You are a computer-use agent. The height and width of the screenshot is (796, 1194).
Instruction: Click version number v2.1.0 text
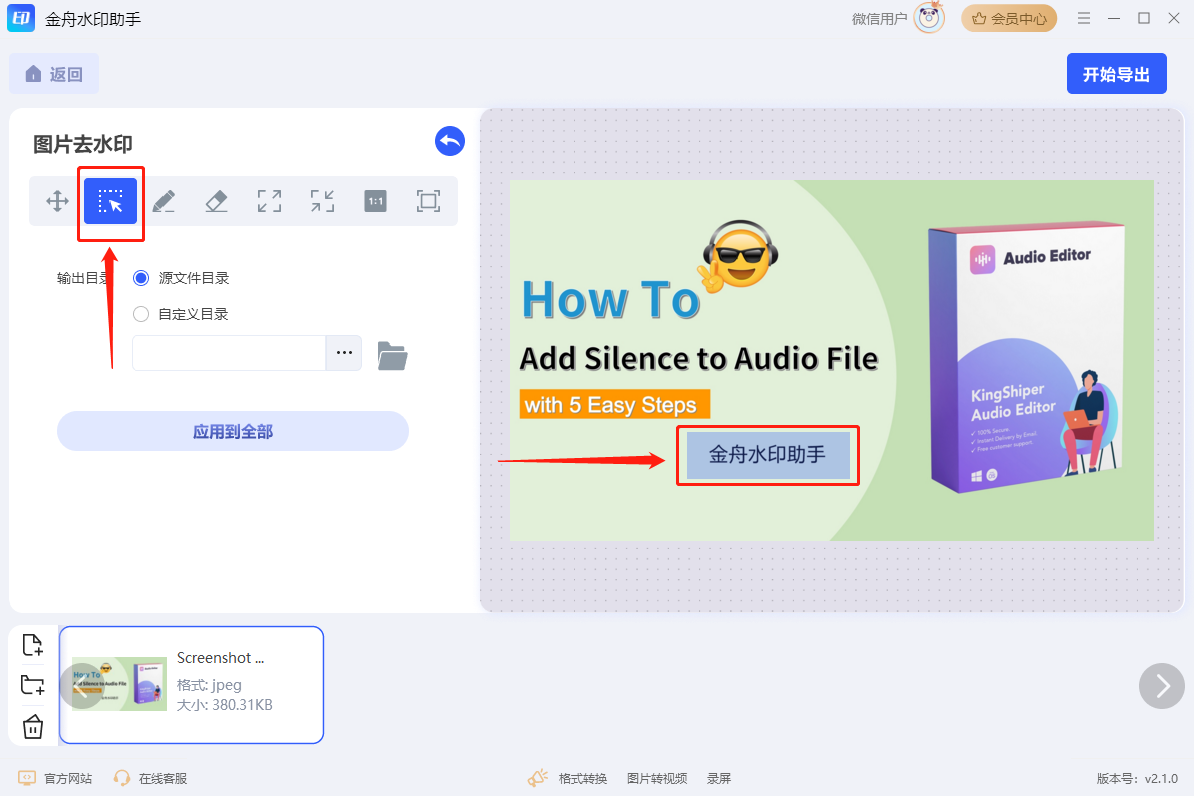1137,778
